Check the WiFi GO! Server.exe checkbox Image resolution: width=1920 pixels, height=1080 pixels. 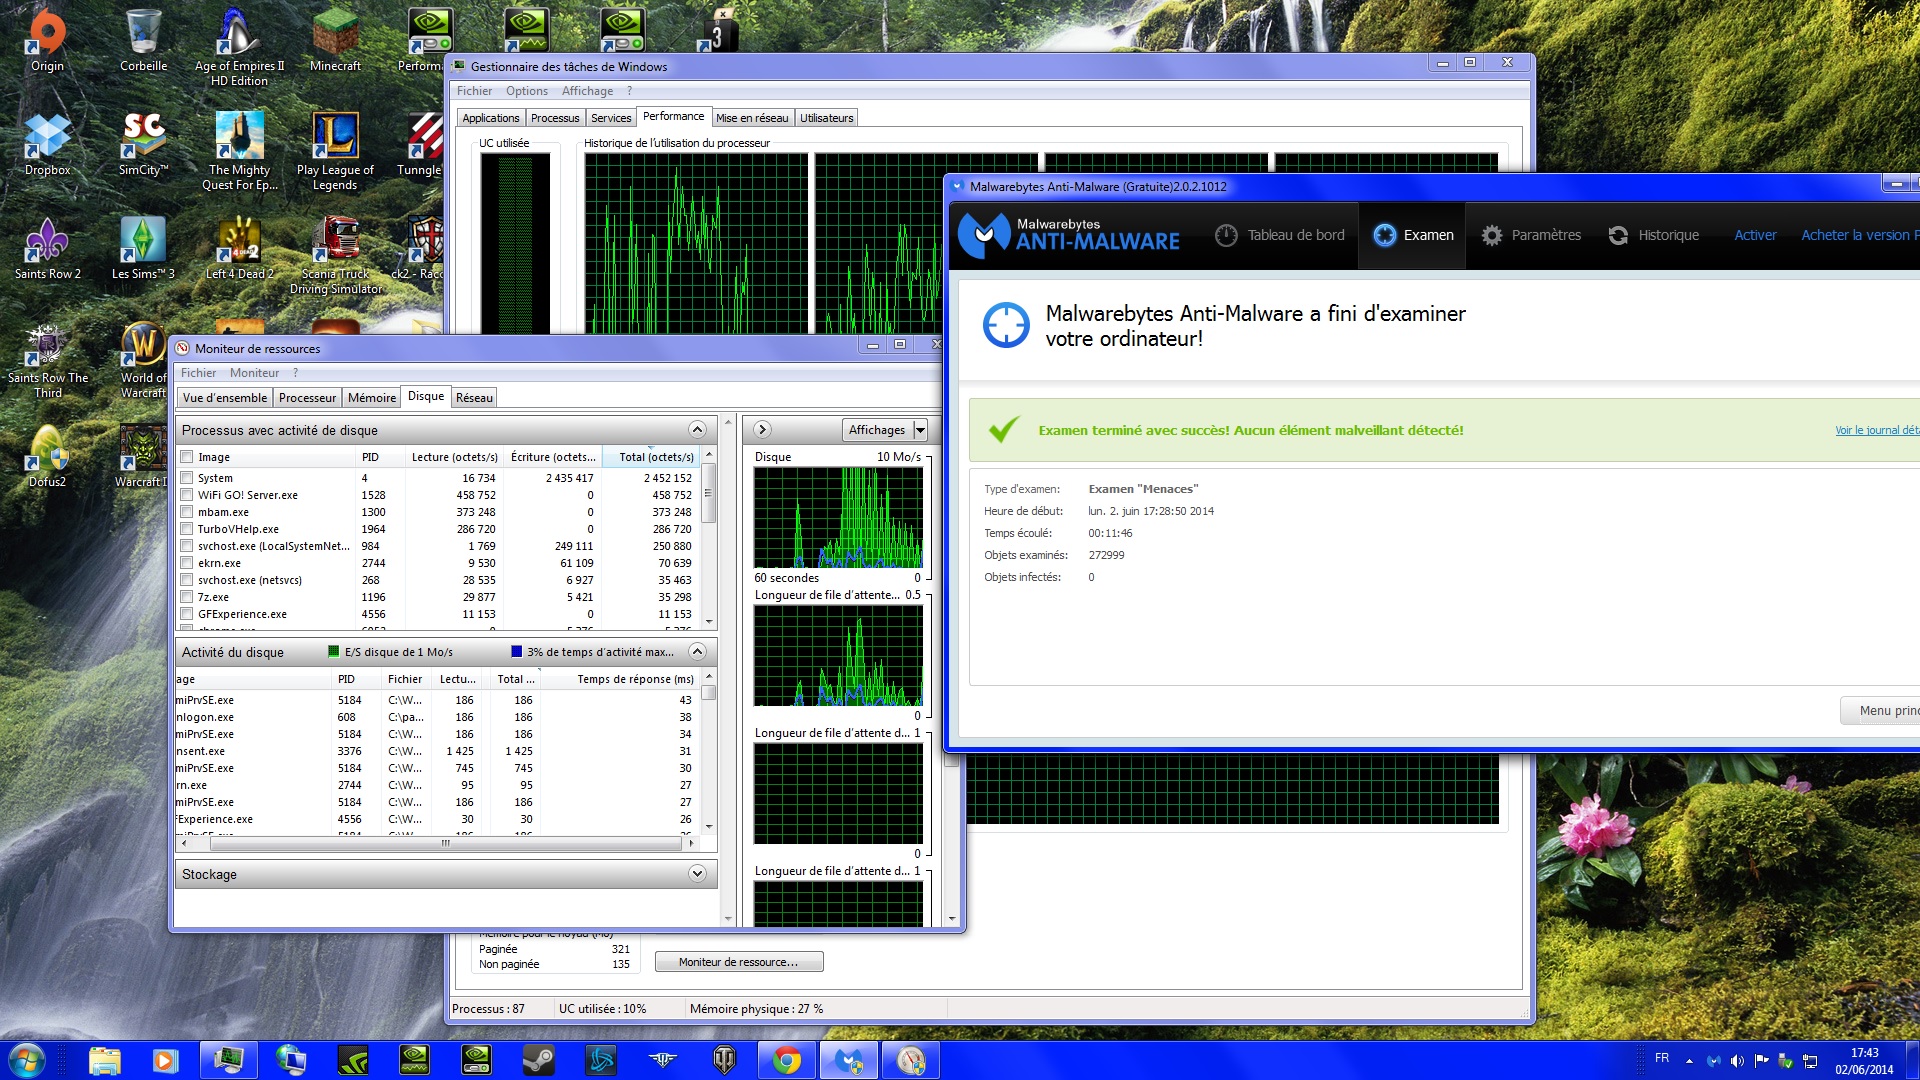[186, 495]
